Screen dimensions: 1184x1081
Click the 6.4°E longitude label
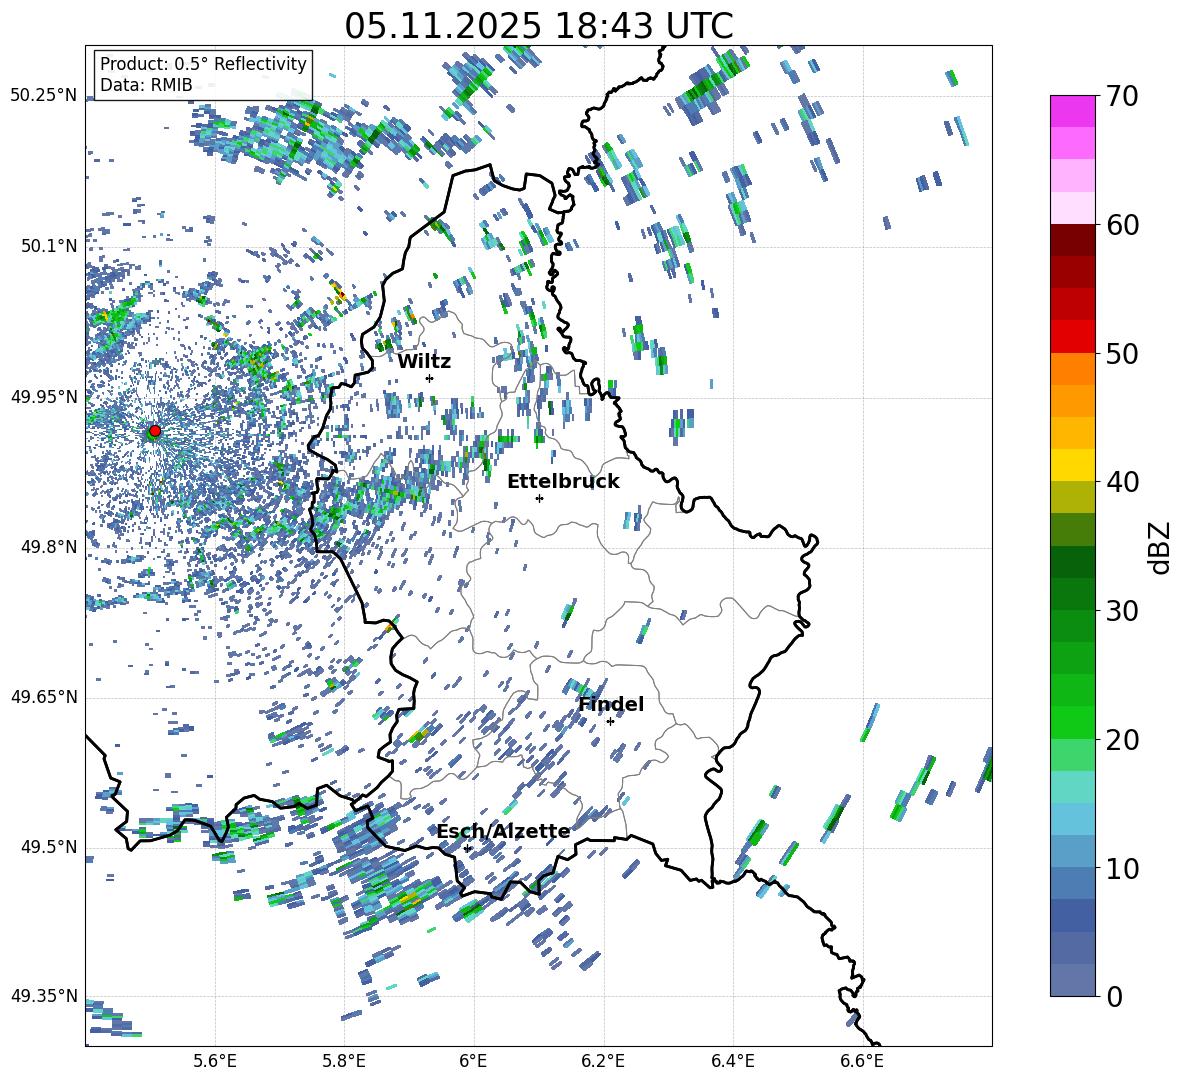(732, 1061)
